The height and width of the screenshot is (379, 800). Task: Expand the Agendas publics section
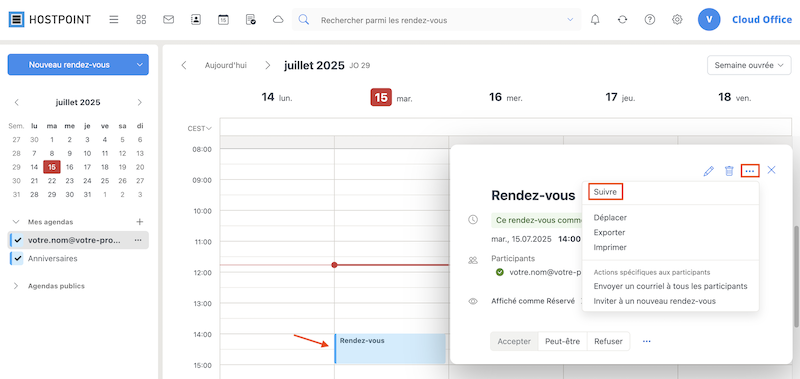16,286
